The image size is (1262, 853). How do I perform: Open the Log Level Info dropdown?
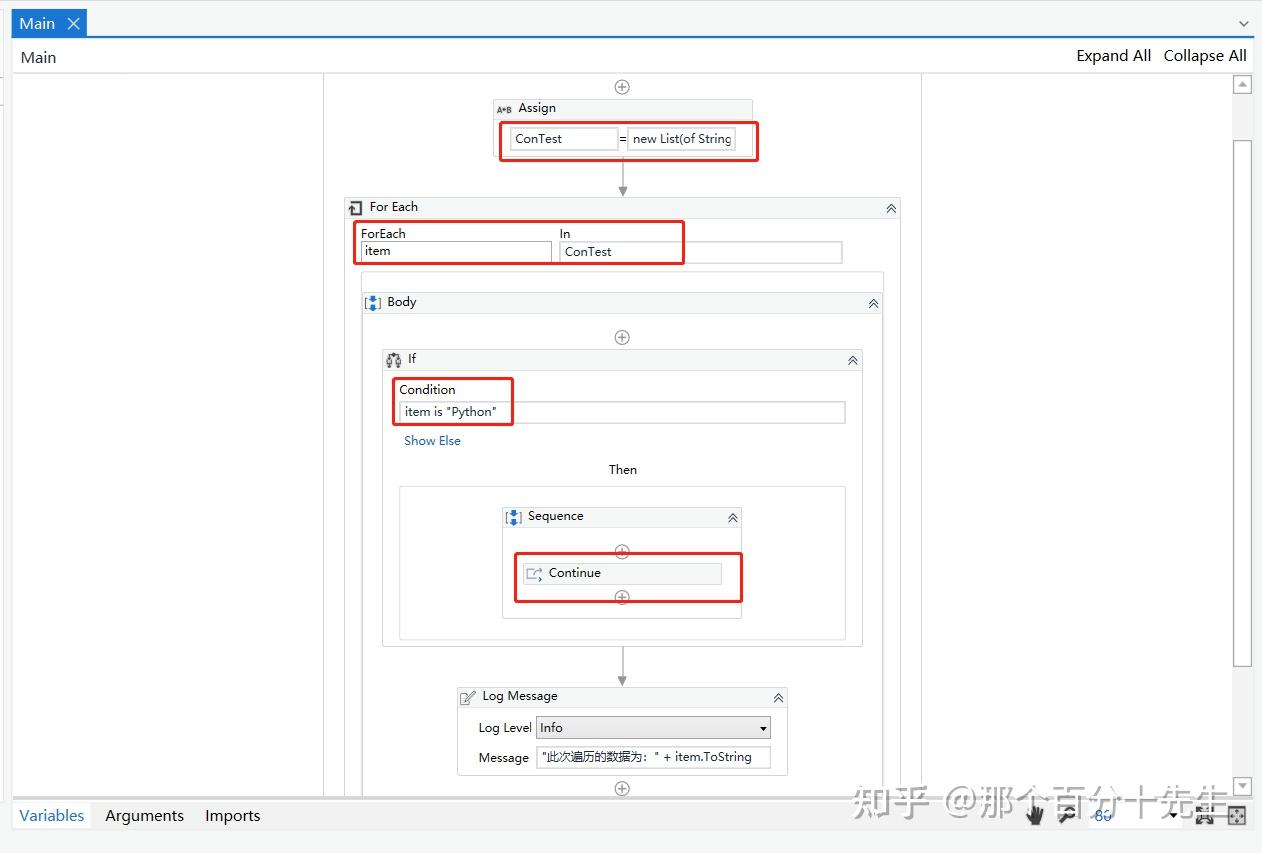tap(762, 727)
